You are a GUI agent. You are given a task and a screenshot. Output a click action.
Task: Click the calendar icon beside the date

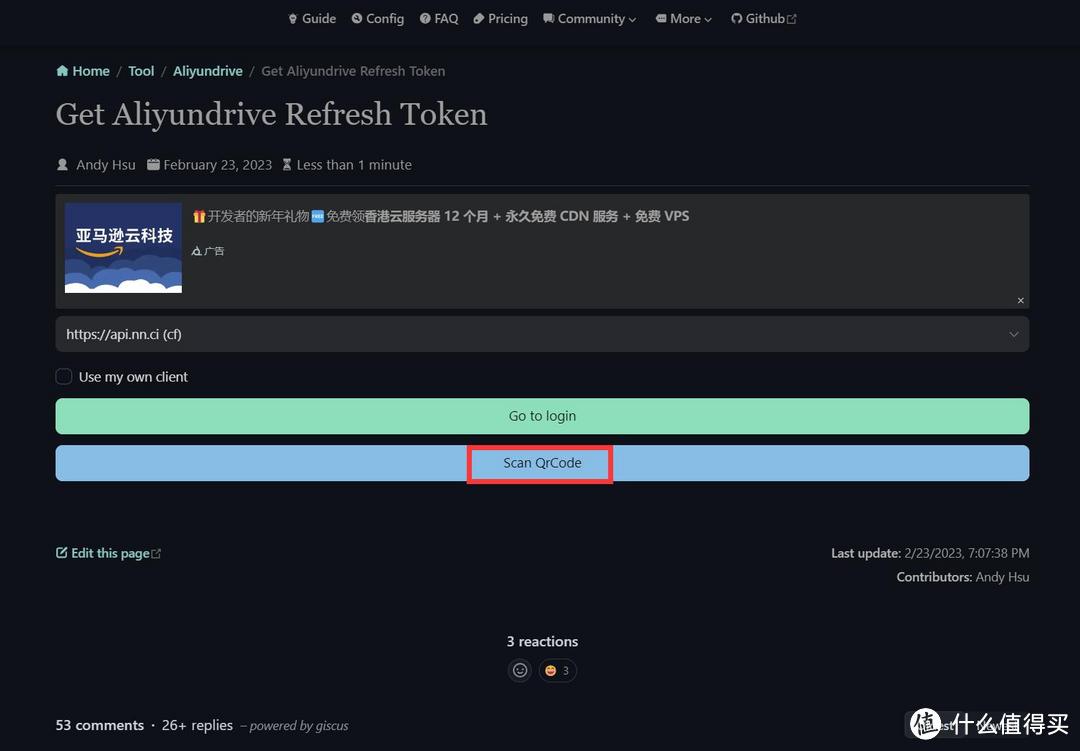point(153,165)
